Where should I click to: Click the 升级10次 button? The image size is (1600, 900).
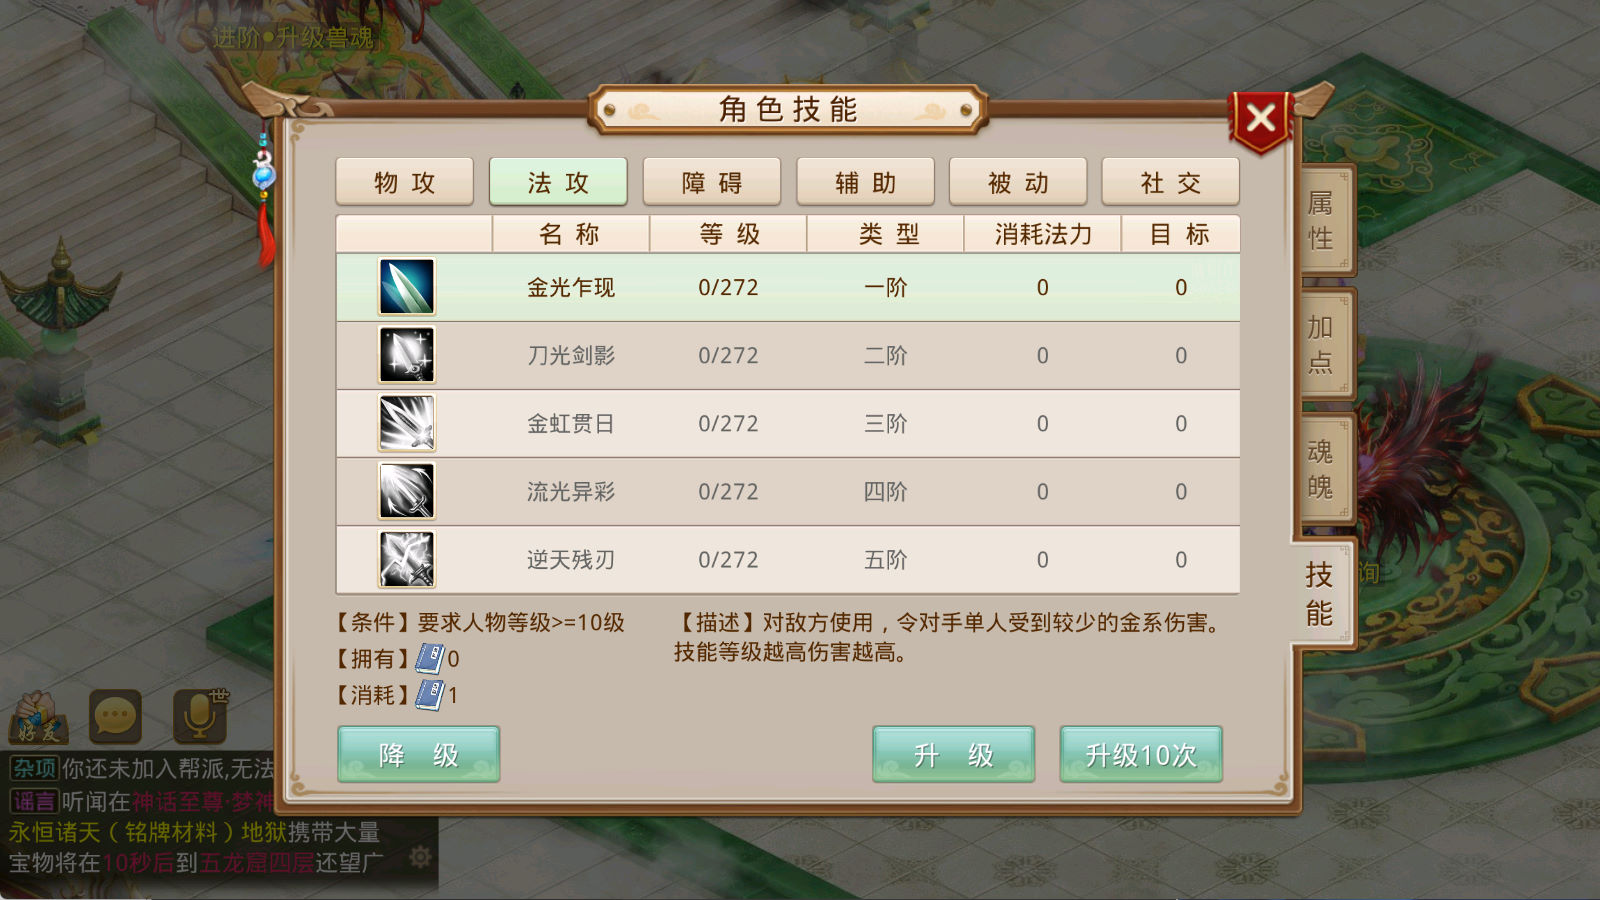tap(1141, 754)
